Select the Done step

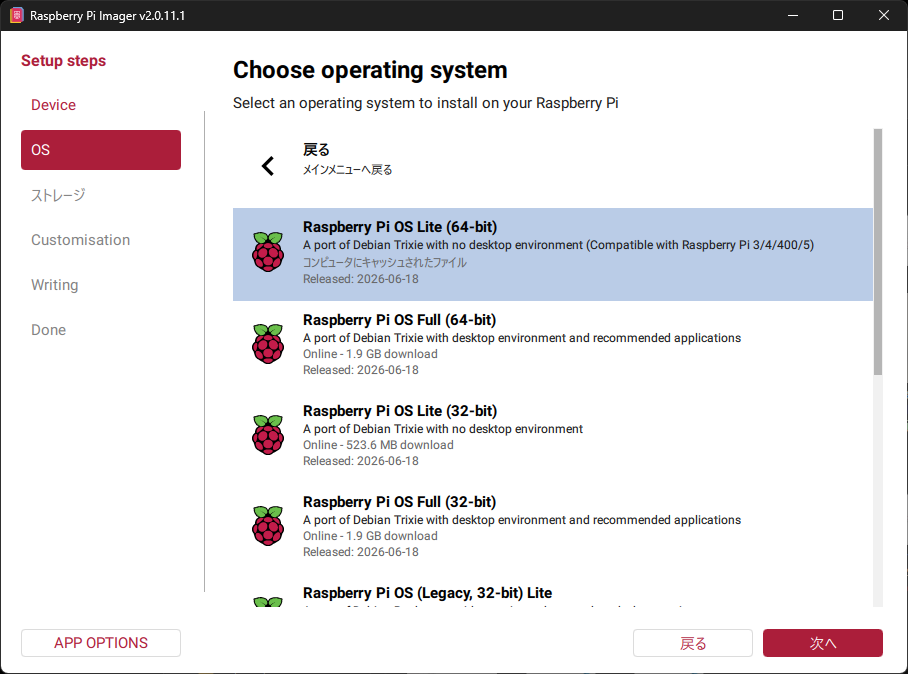[49, 330]
